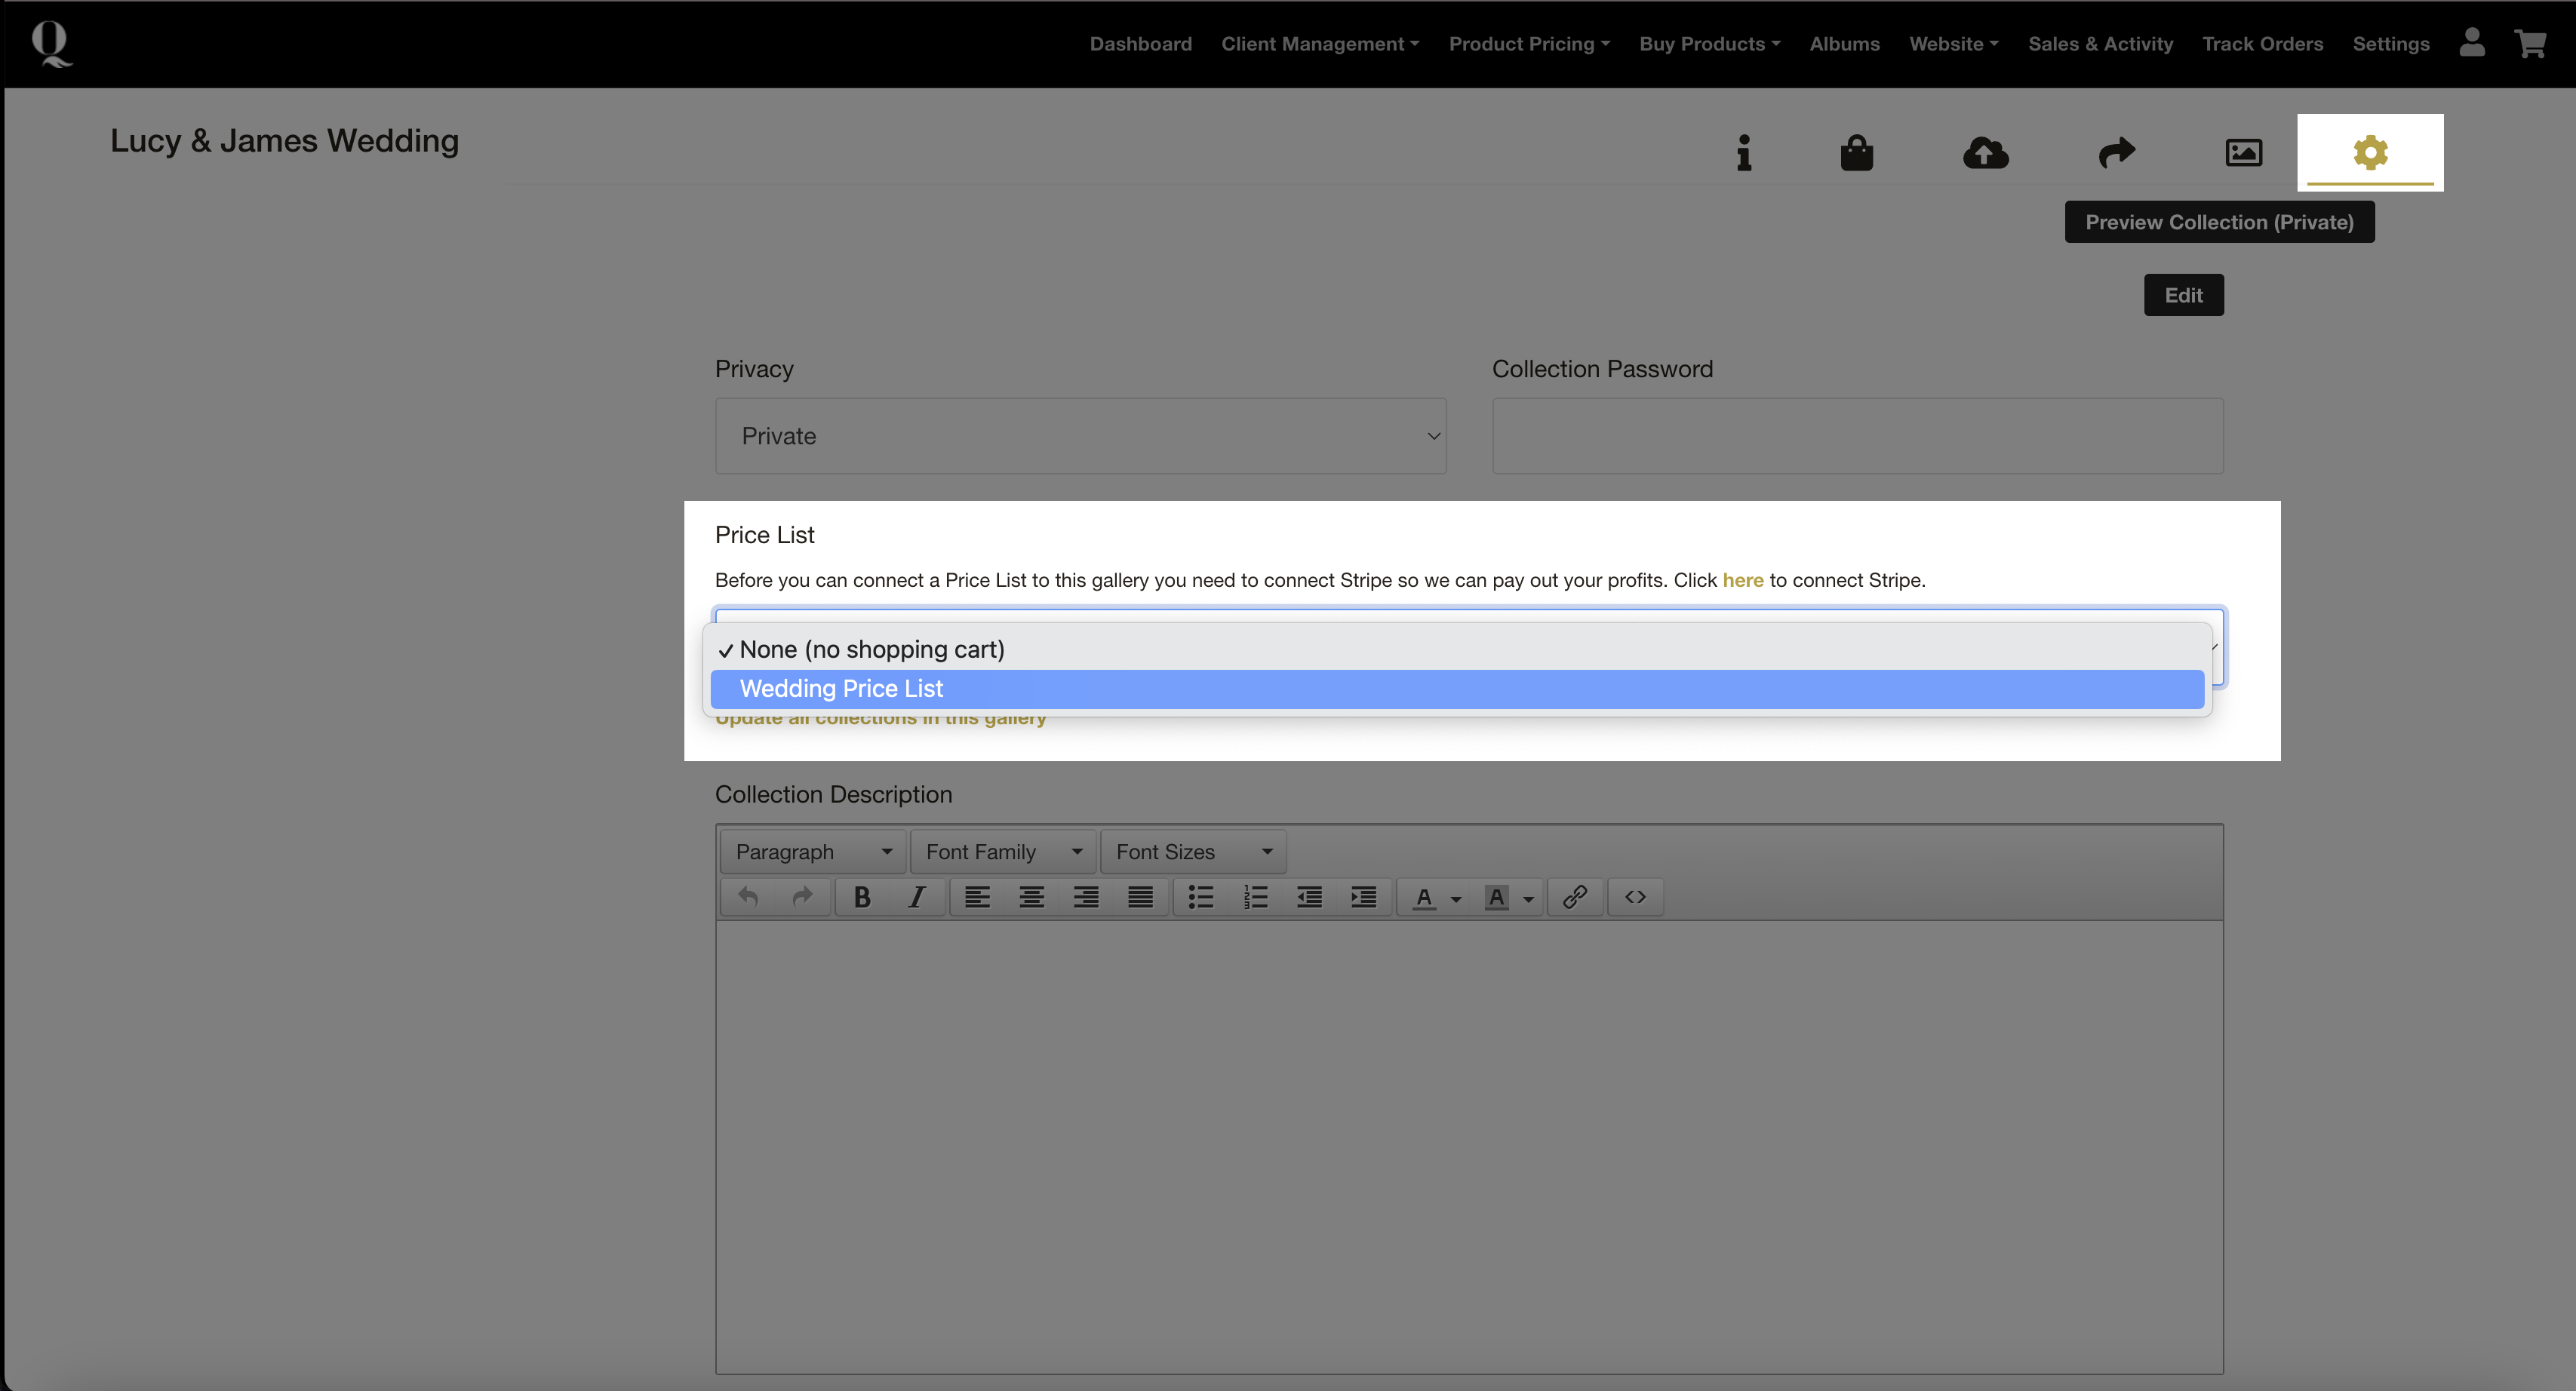This screenshot has width=2576, height=1391.
Task: Click the 'here' Stripe connect link
Action: click(1742, 580)
